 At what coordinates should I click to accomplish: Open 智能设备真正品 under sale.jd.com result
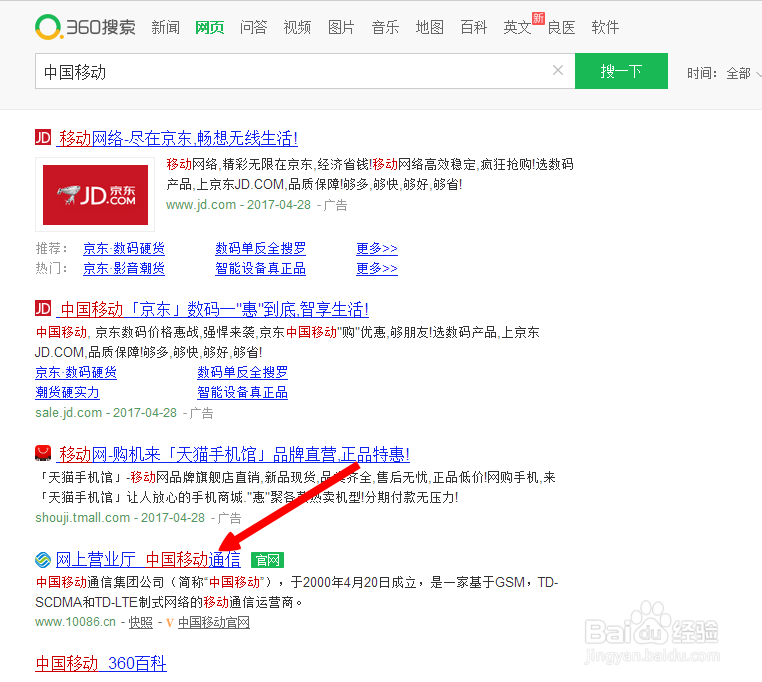pos(242,392)
